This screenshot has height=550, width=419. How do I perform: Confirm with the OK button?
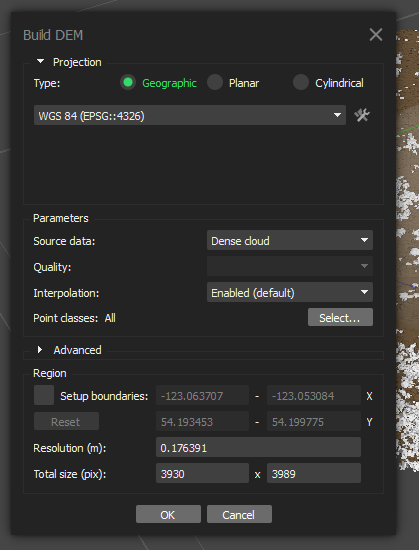pyautogui.click(x=168, y=514)
